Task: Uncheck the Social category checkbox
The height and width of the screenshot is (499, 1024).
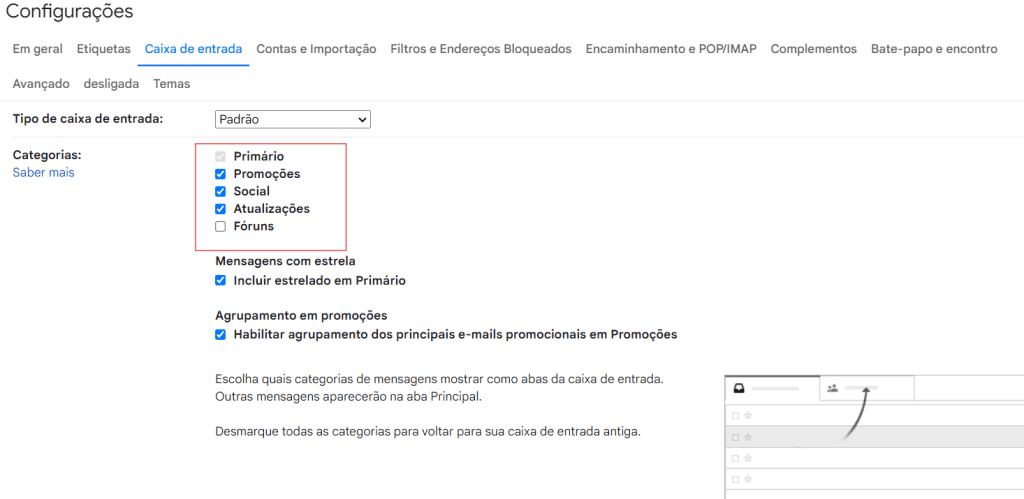Action: pyautogui.click(x=221, y=192)
